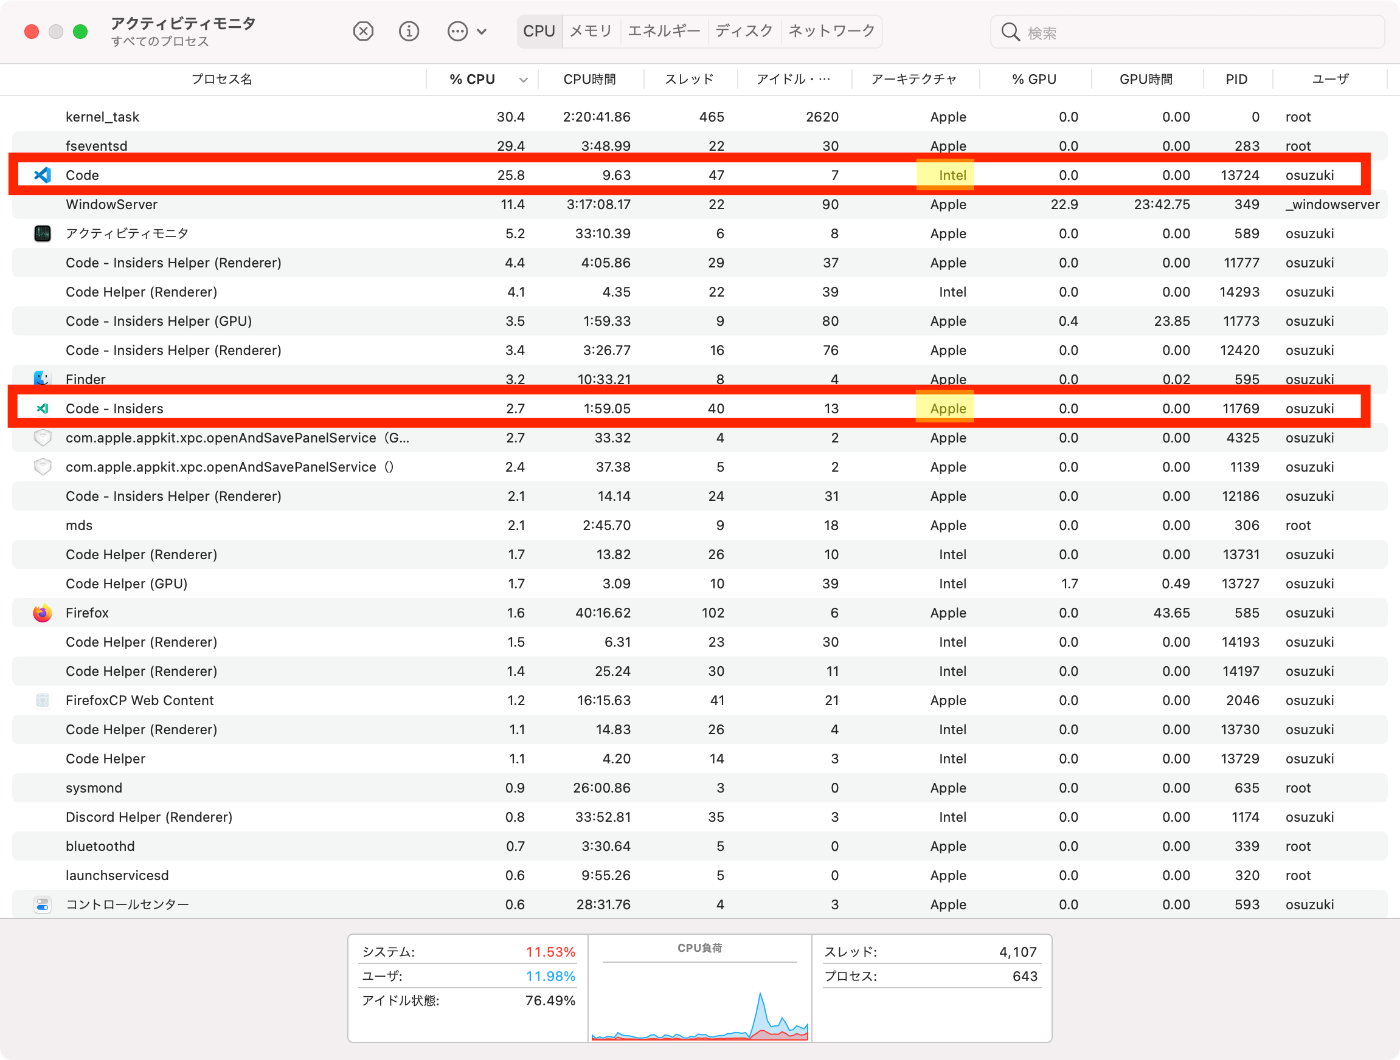The height and width of the screenshot is (1060, 1400).
Task: Click the システム 11.53% statistic
Action: pyautogui.click(x=469, y=952)
